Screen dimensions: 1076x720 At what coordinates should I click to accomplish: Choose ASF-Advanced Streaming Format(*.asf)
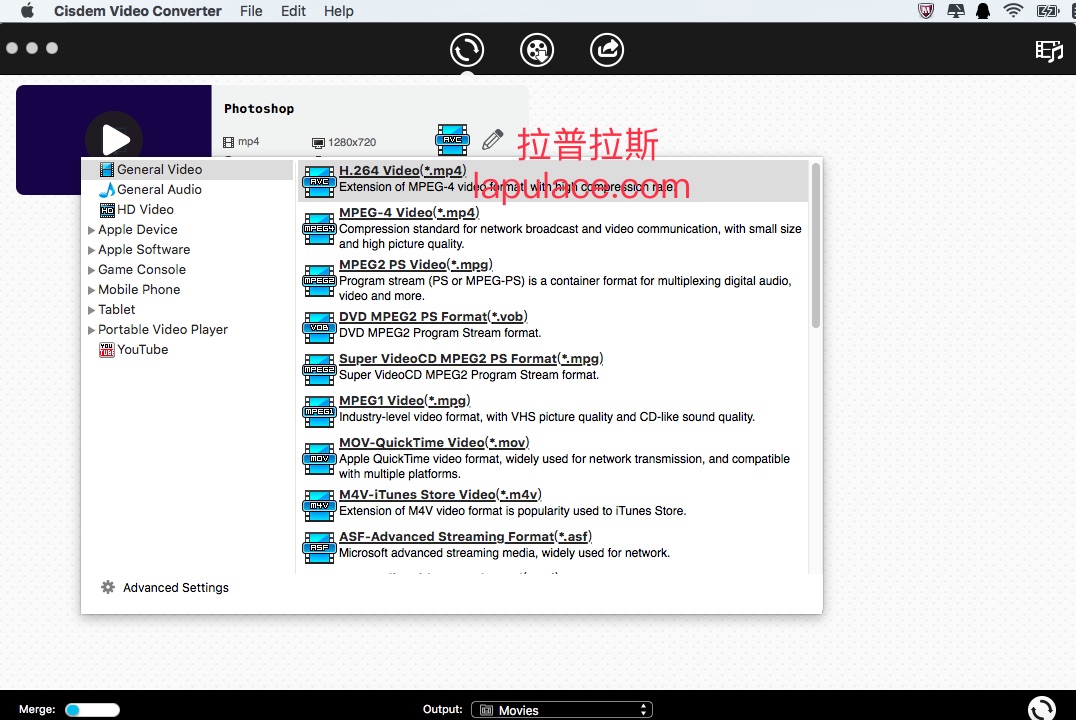coord(553,545)
